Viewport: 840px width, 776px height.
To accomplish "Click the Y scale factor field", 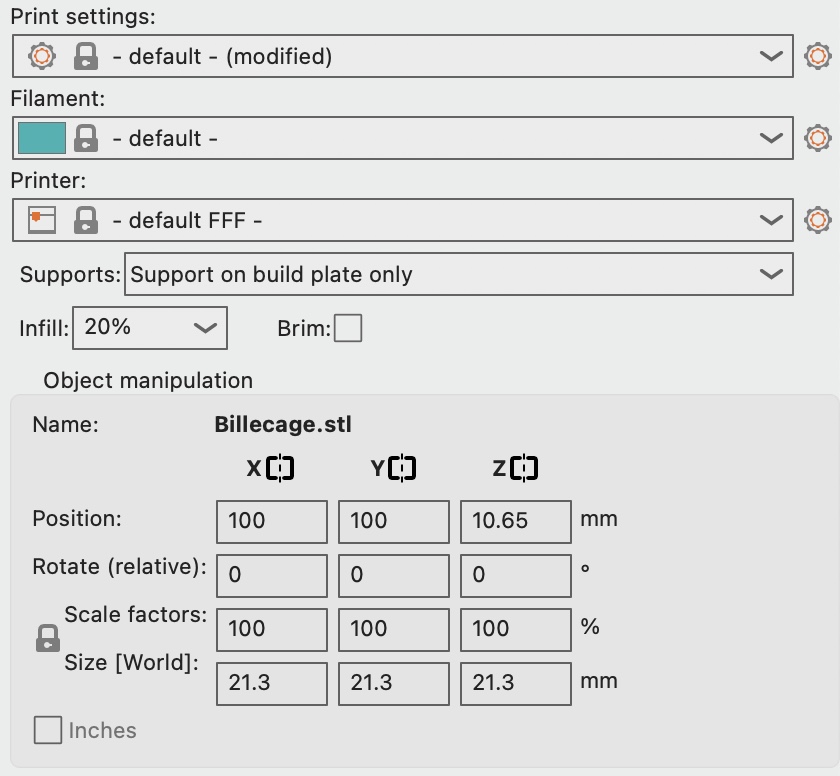I will click(393, 629).
